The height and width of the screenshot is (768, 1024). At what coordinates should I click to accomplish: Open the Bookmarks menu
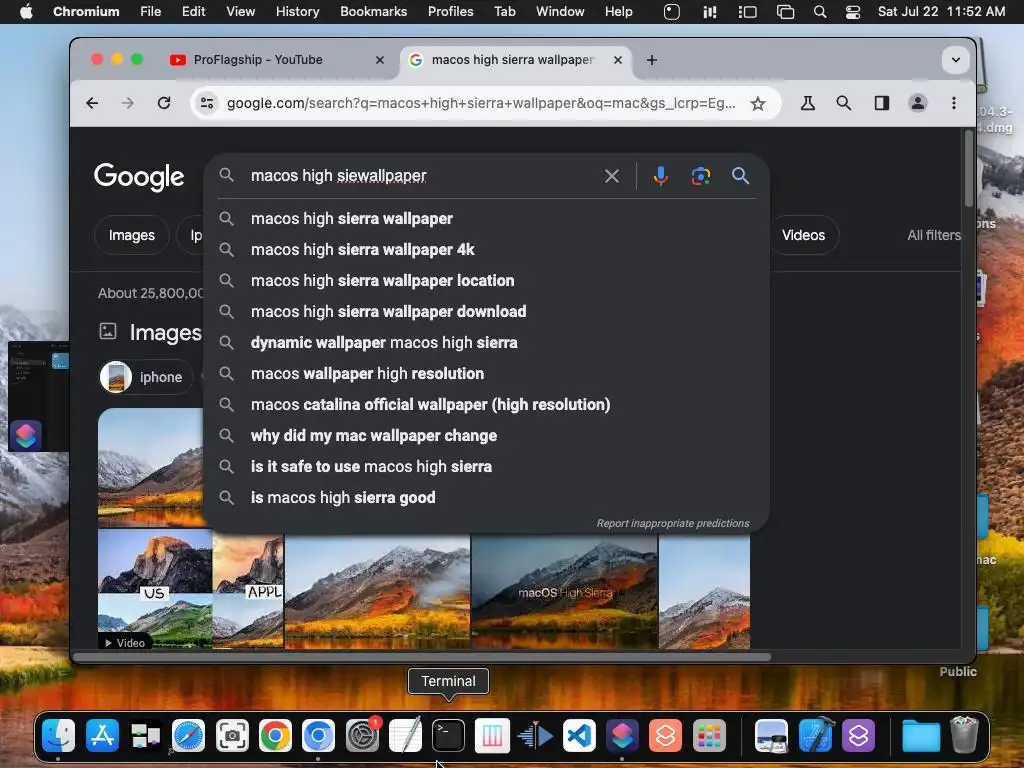pyautogui.click(x=374, y=11)
